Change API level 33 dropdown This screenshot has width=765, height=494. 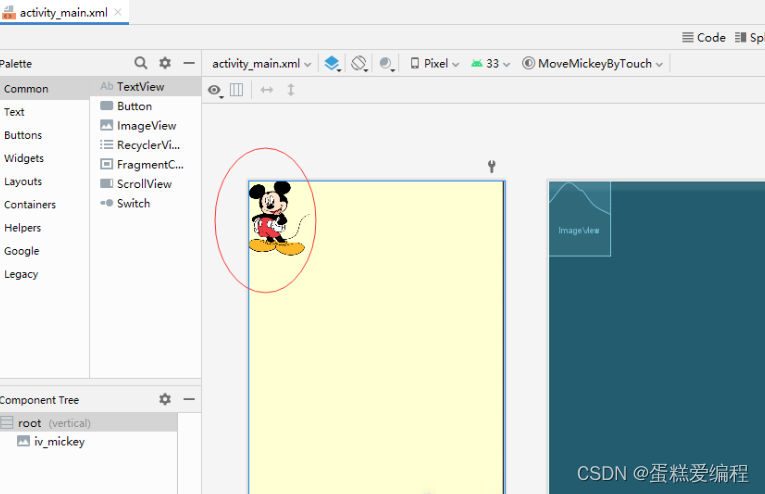pyautogui.click(x=490, y=64)
